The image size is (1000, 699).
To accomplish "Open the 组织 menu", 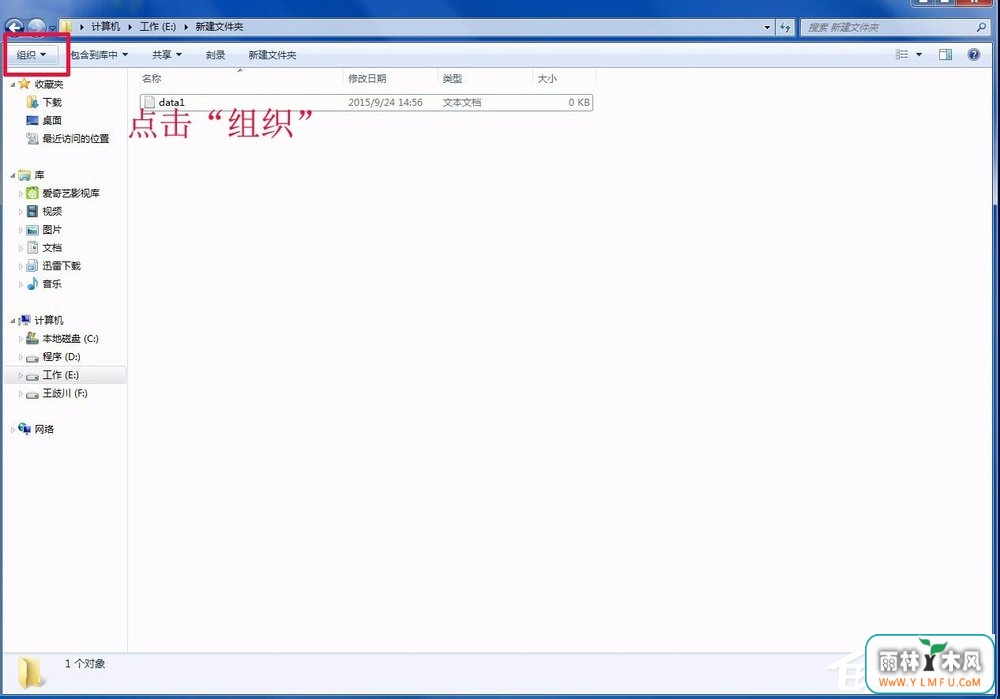I will point(31,55).
